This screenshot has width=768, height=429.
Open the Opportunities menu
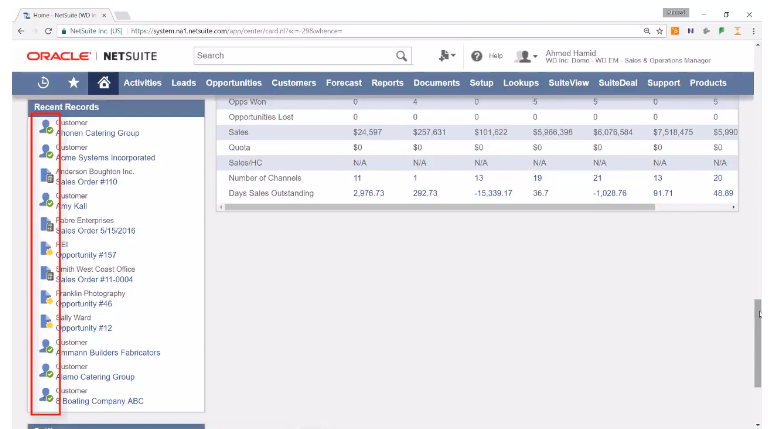(x=234, y=83)
